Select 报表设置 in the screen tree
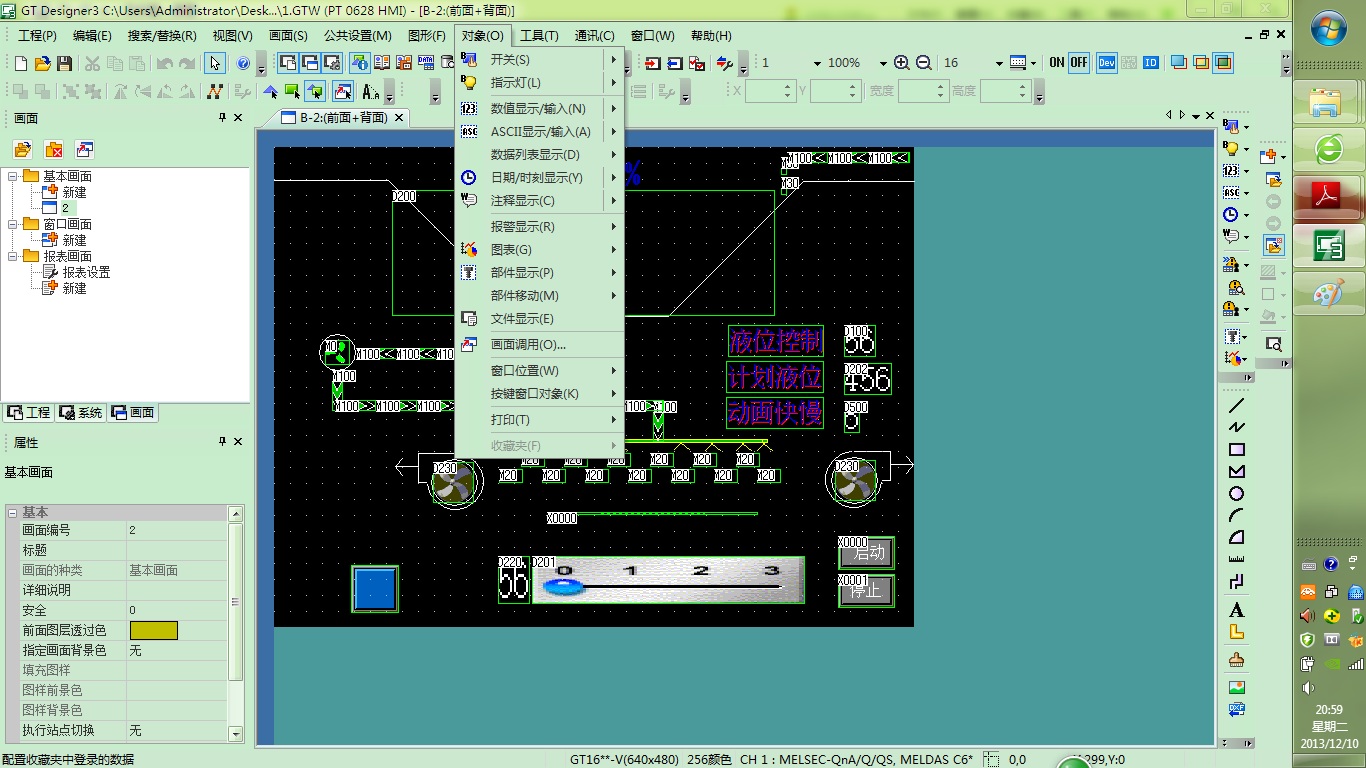1366x768 pixels. [x=86, y=272]
